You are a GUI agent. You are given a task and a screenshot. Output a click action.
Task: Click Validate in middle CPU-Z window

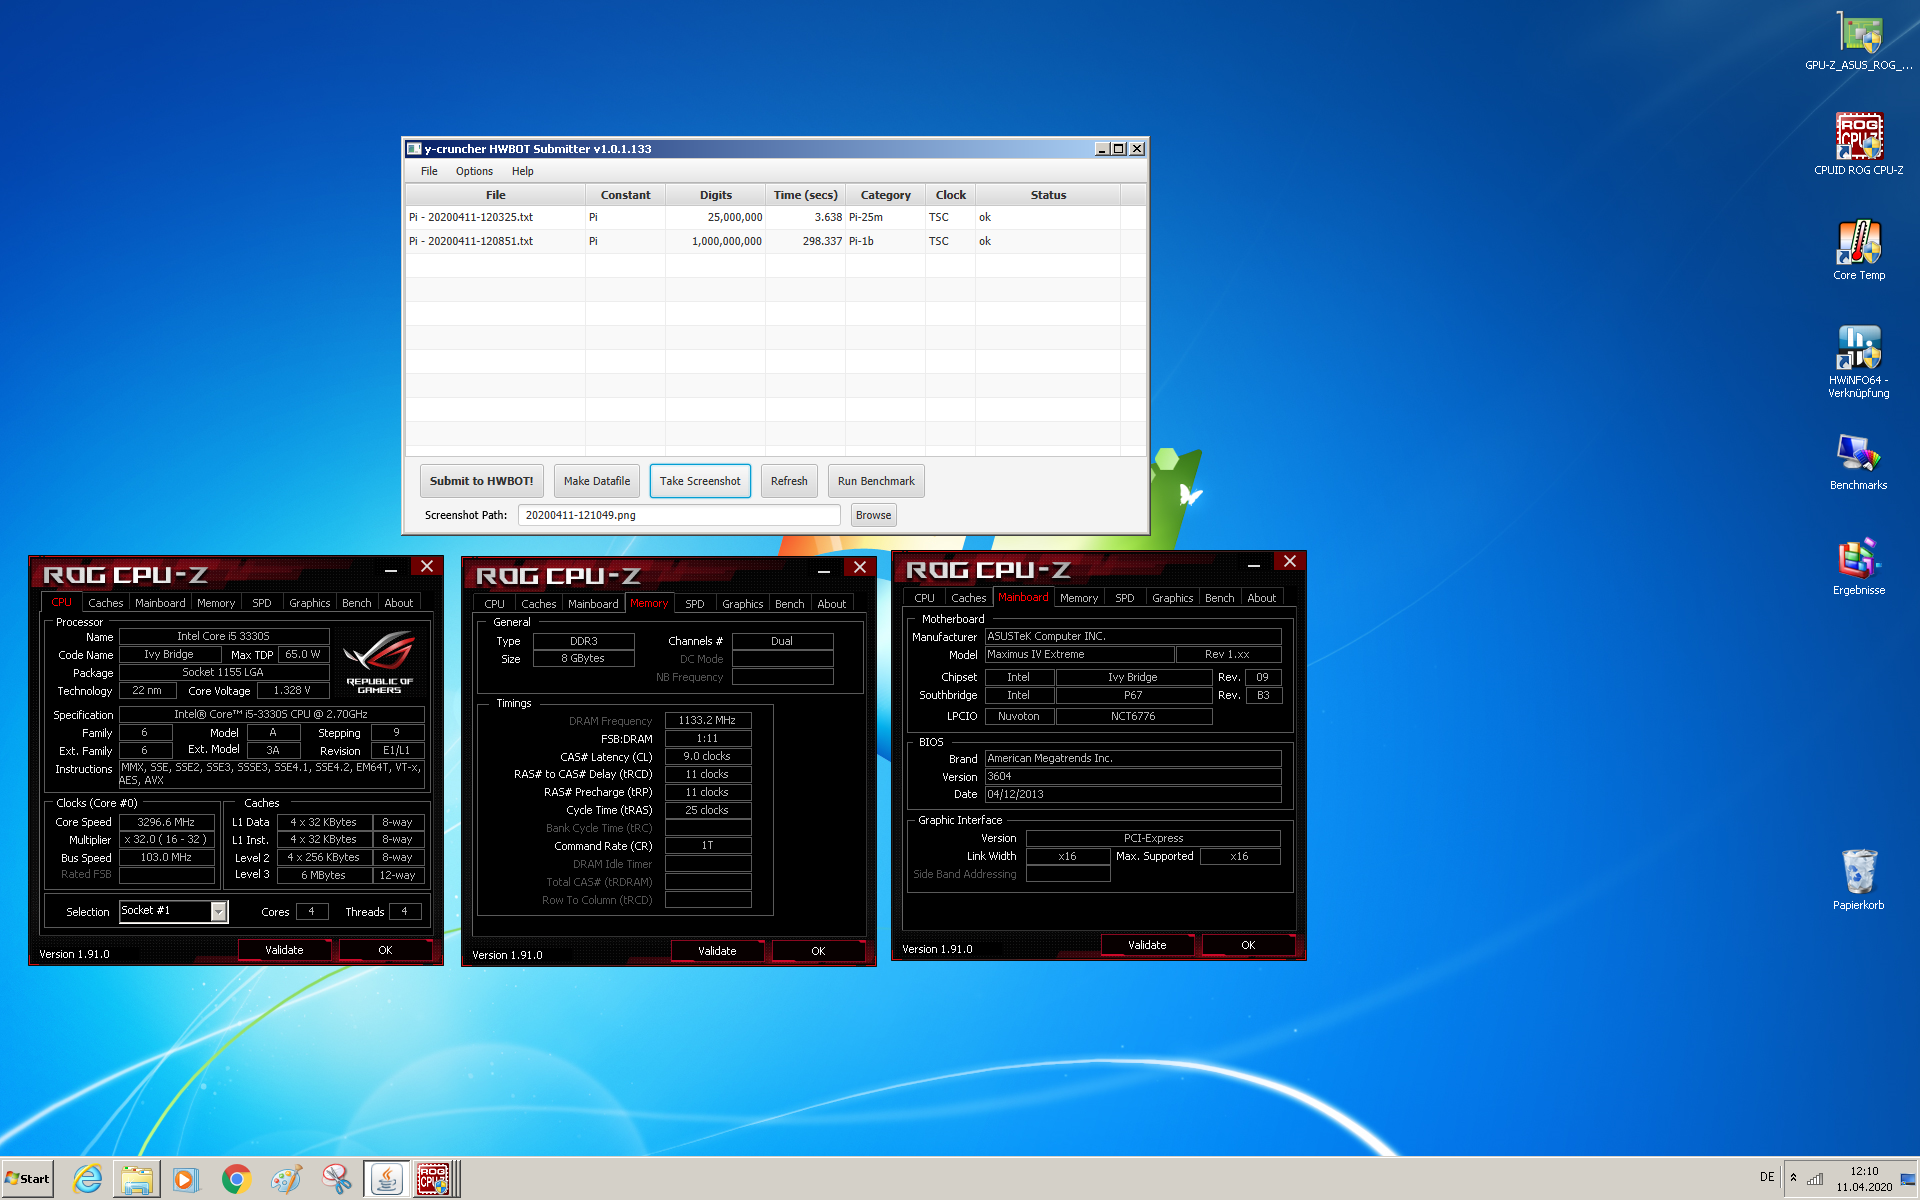tap(717, 951)
